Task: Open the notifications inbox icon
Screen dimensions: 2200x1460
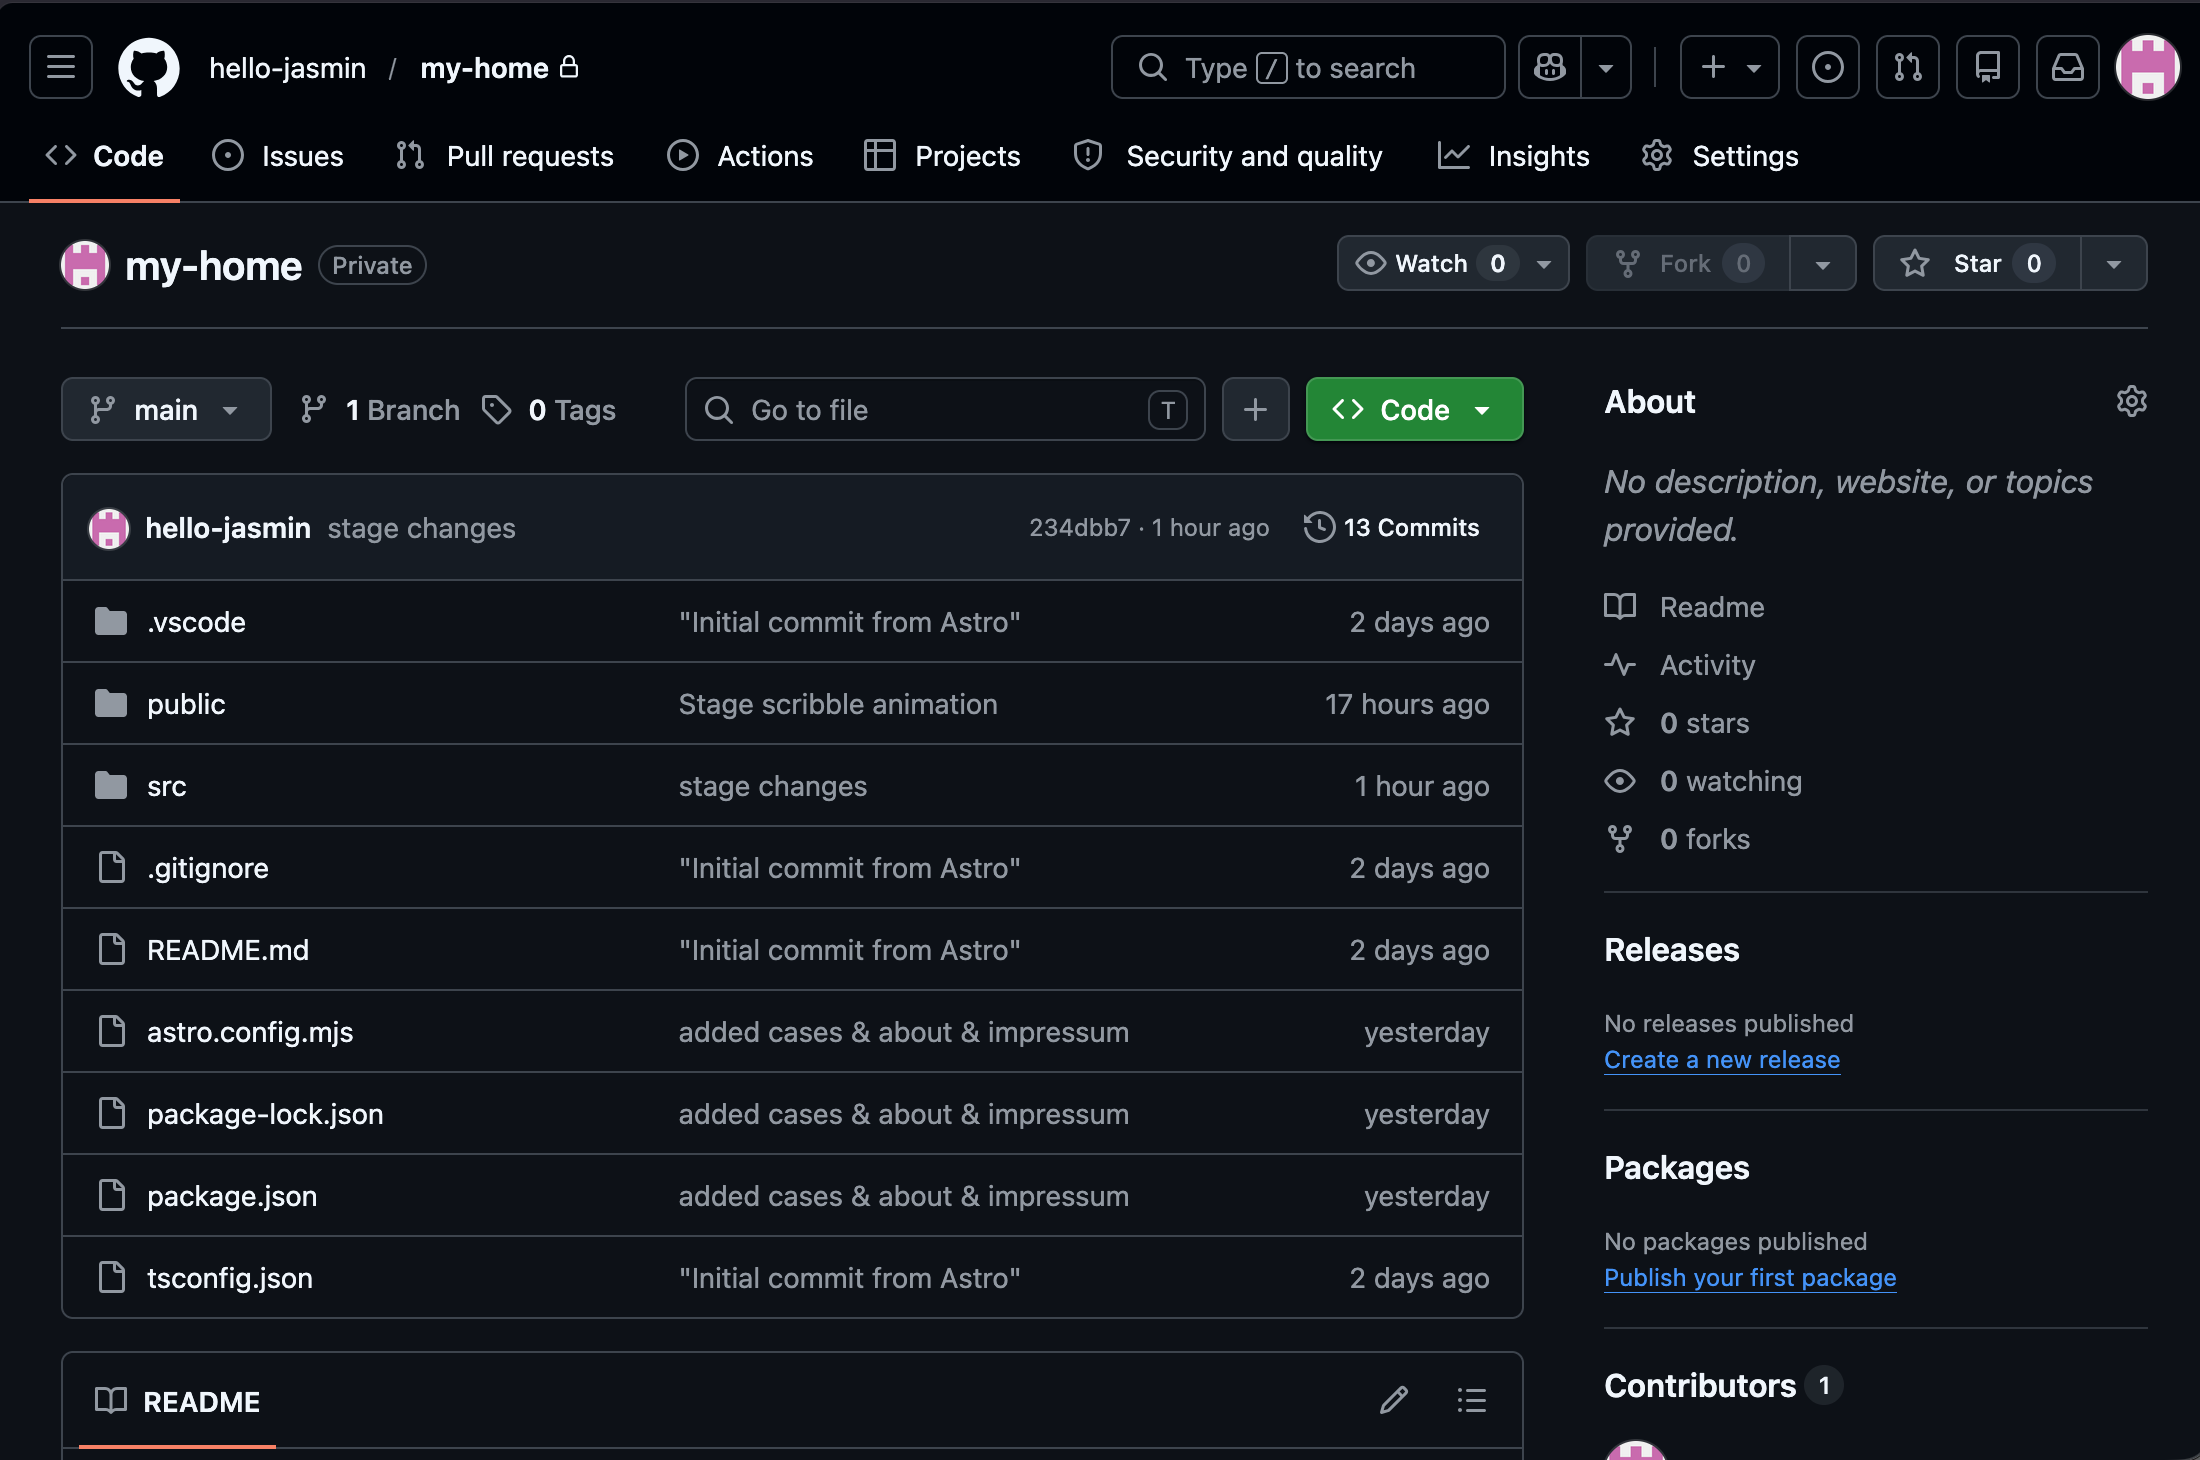Action: coord(2068,67)
